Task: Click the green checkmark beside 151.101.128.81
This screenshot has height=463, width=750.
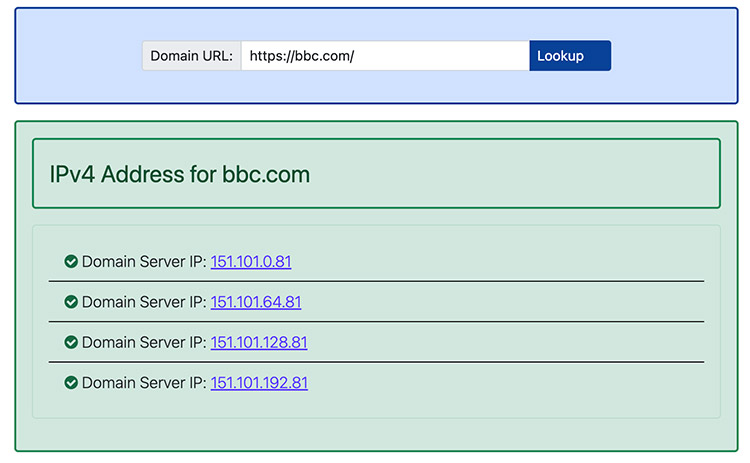Action: (71, 342)
